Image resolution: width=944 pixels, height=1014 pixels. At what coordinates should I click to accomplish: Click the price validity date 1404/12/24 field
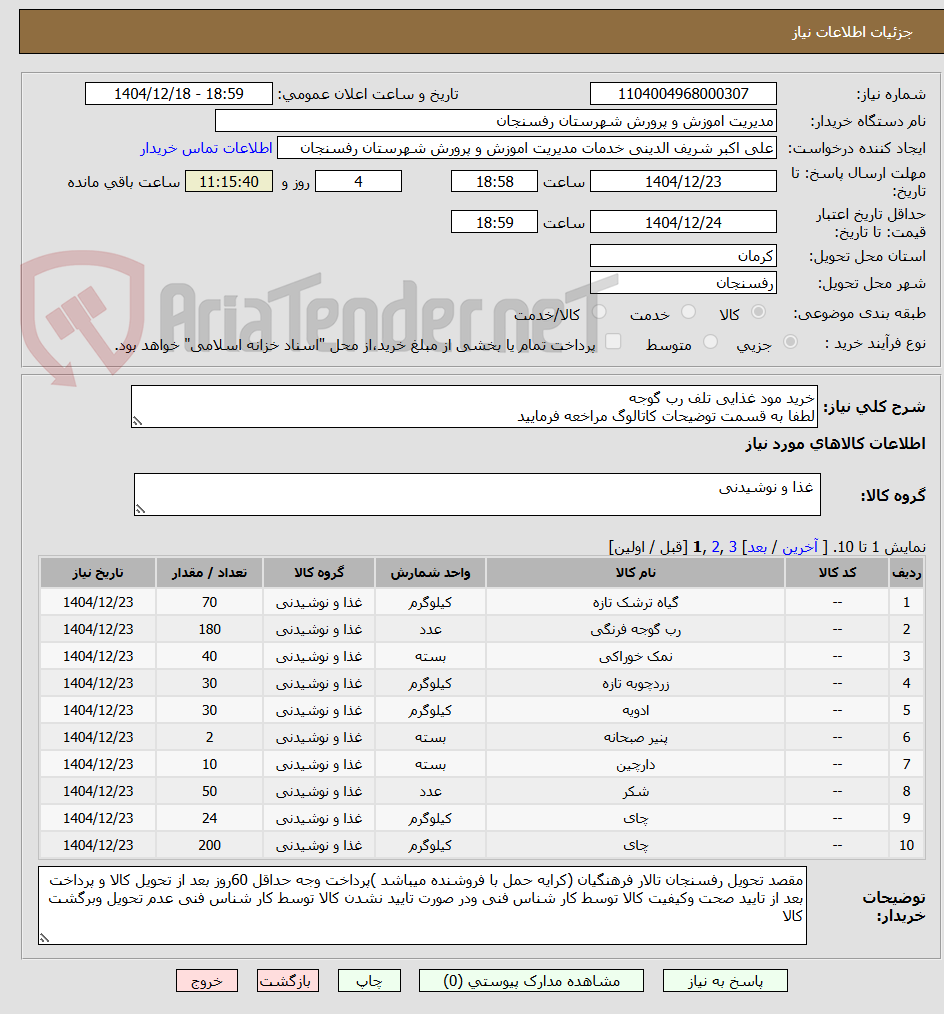[x=683, y=222]
